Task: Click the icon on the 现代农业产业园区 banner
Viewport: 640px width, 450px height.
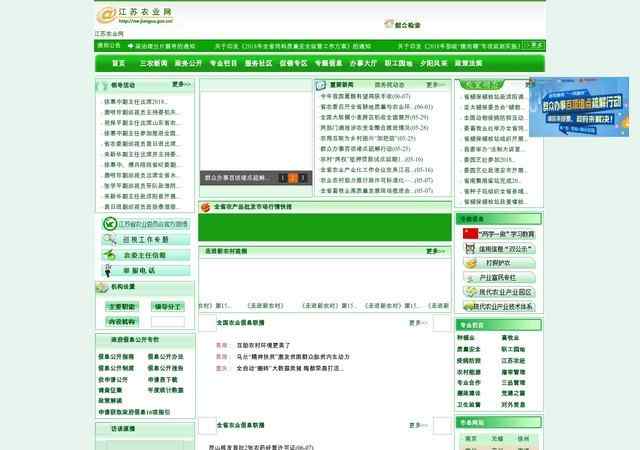Action: click(x=471, y=292)
